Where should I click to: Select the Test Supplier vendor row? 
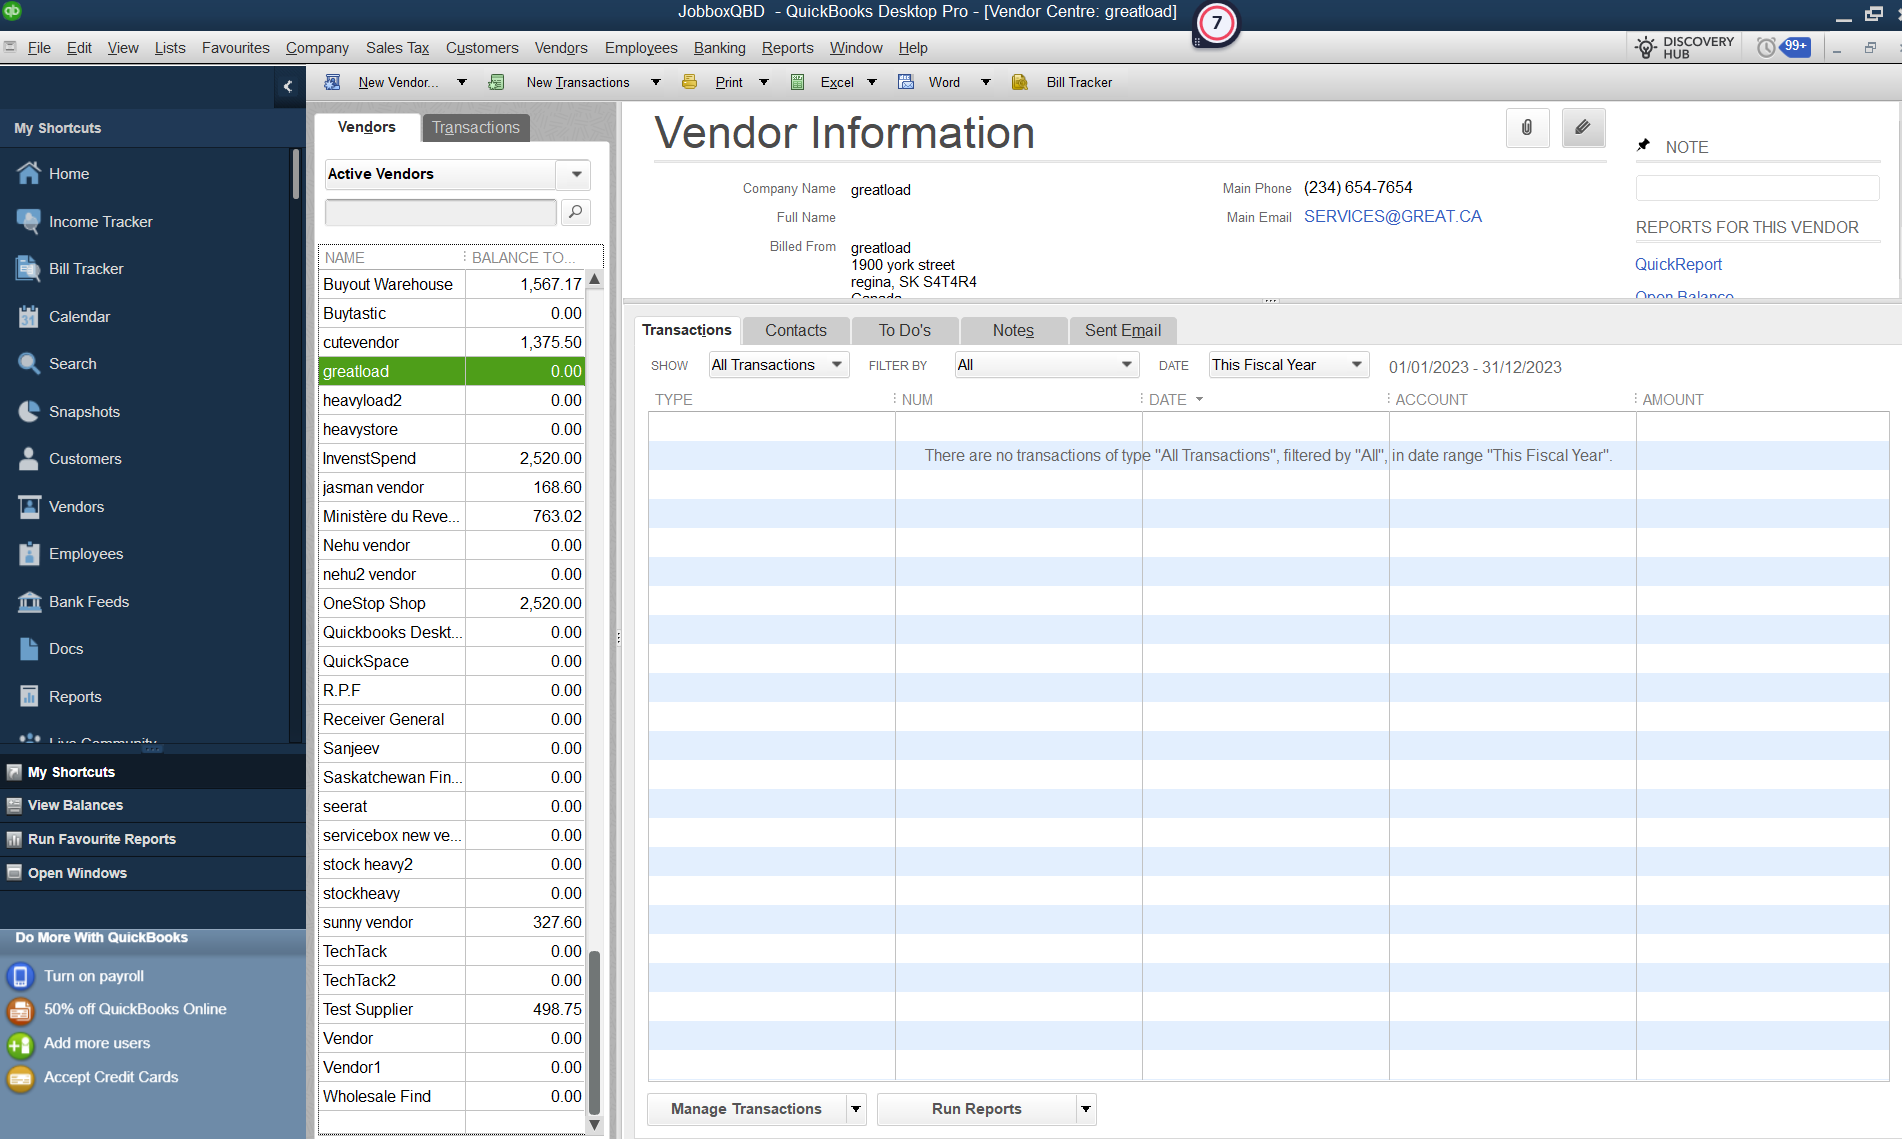coord(451,1009)
